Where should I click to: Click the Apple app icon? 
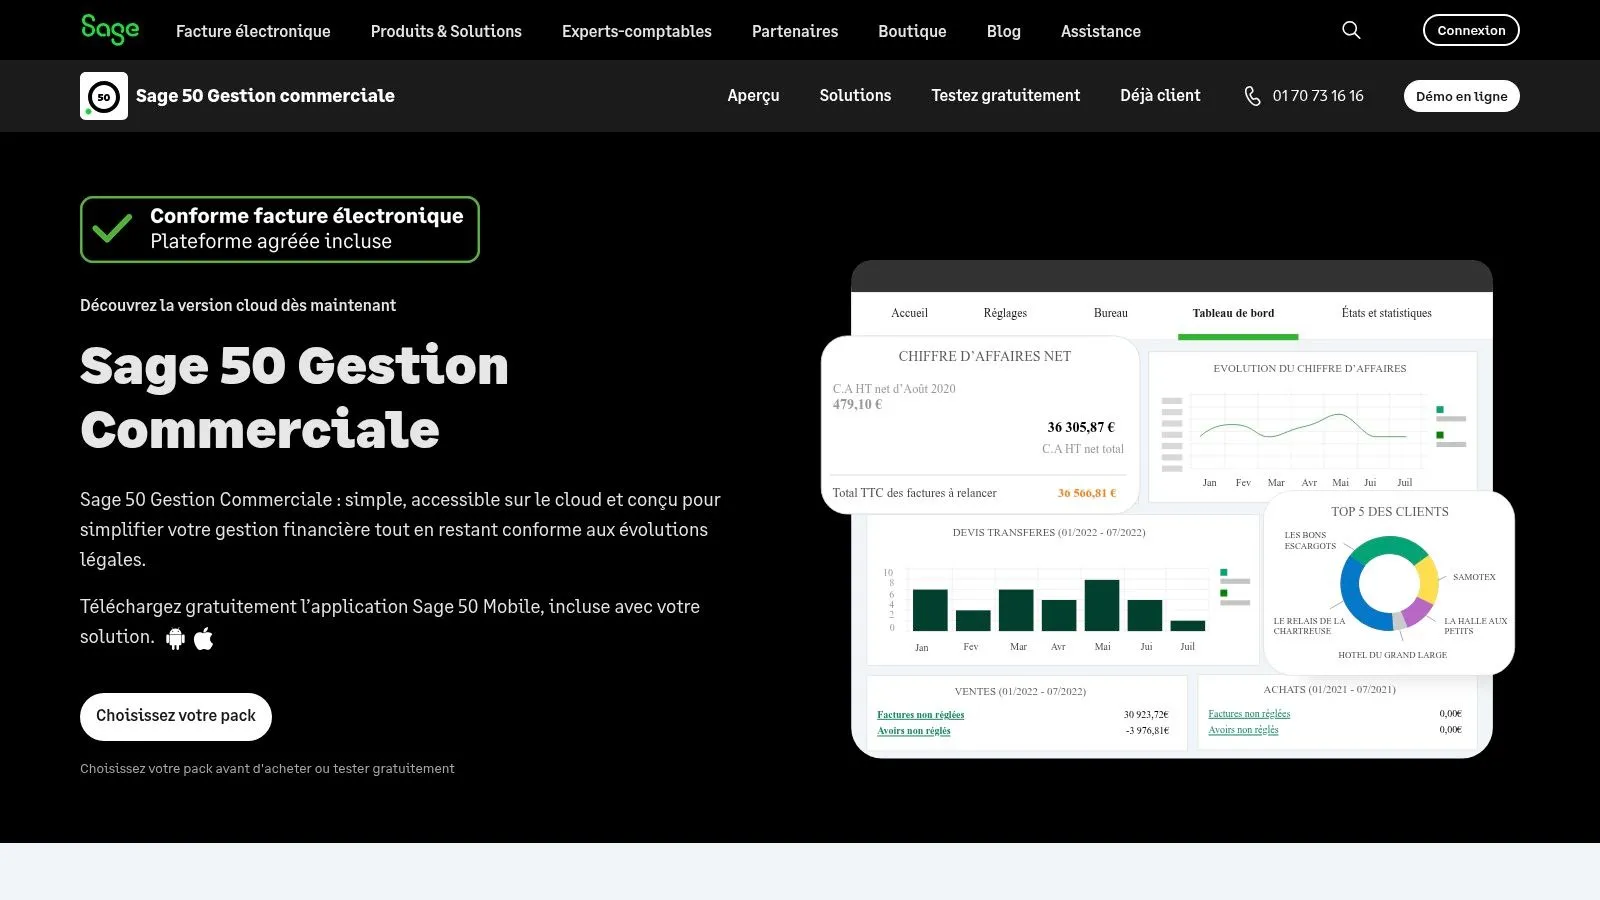pos(204,638)
